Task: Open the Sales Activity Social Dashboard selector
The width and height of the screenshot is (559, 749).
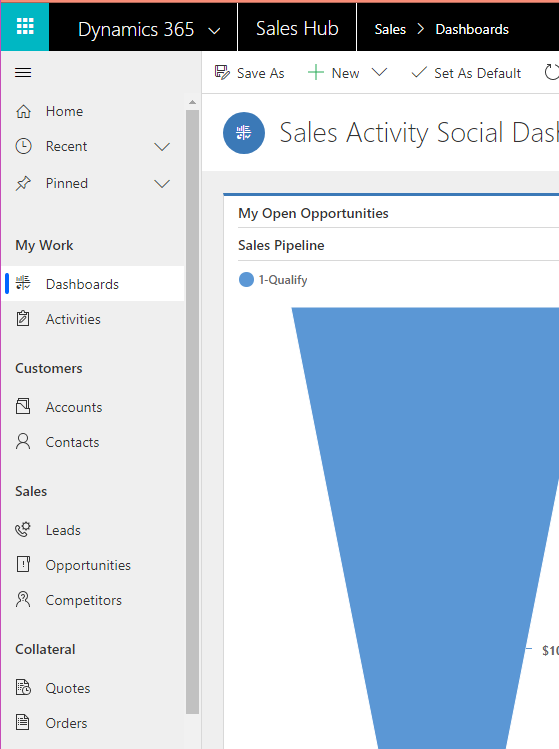Action: pyautogui.click(x=419, y=133)
